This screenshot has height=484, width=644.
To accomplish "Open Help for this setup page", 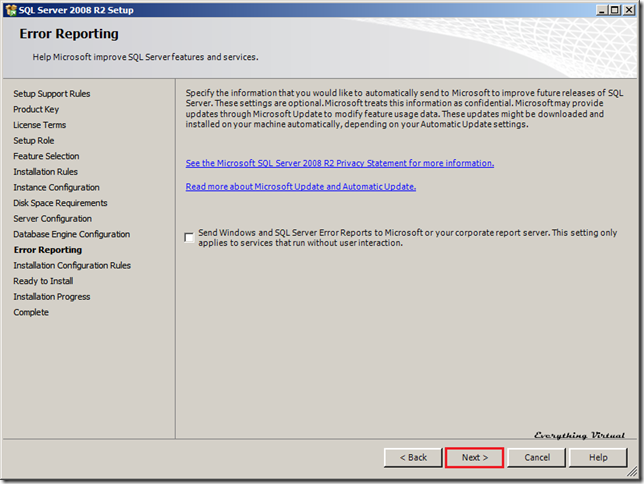I will (598, 457).
